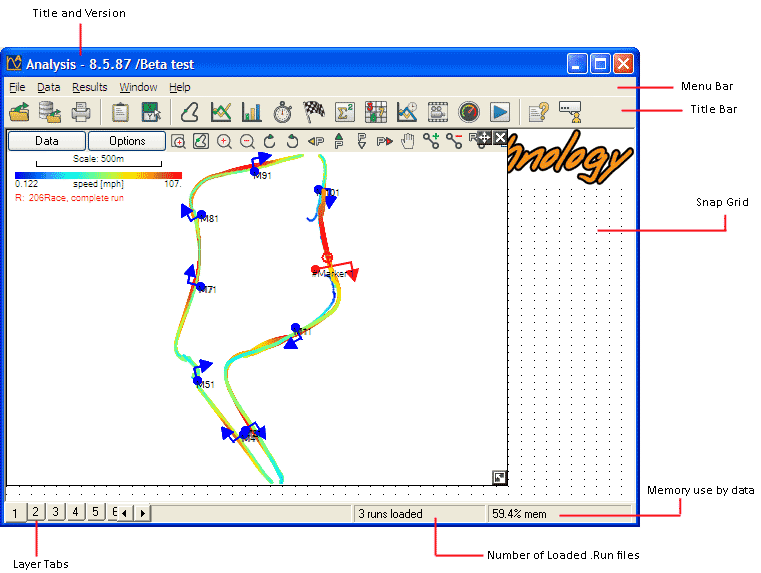761x573 pixels.
Task: Click the open file folder icon
Action: click(x=19, y=112)
